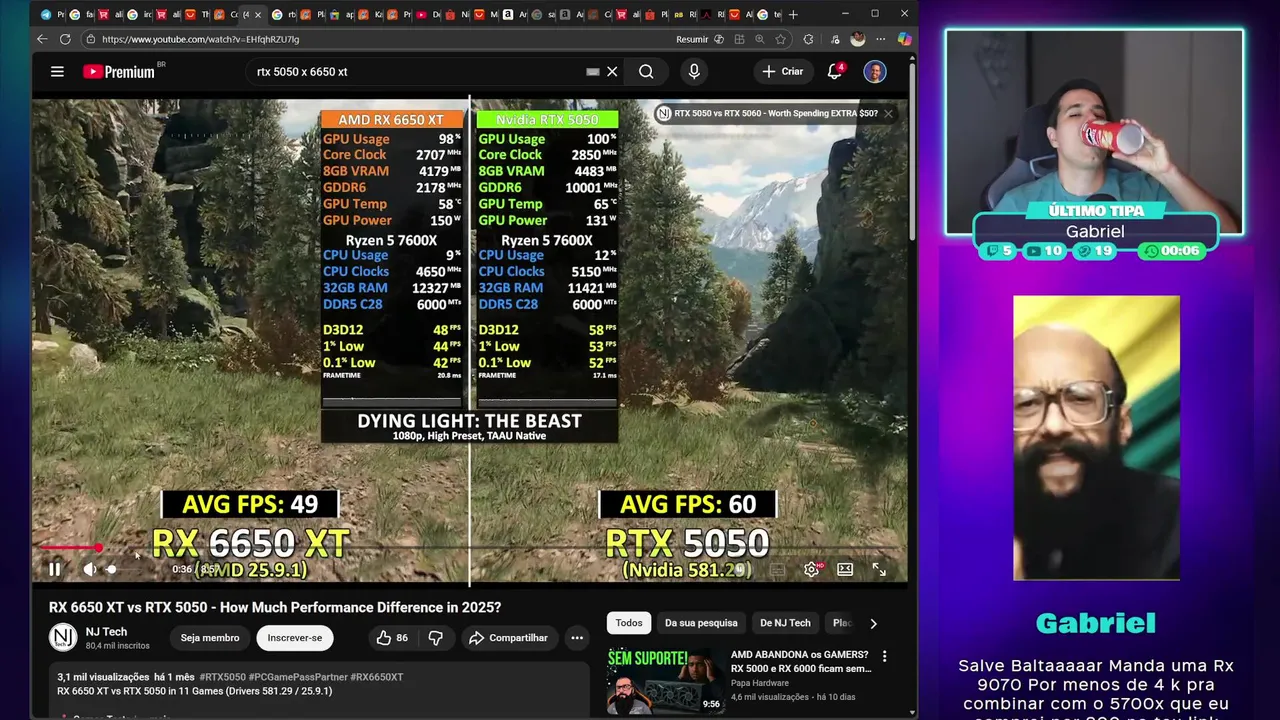
Task: Open the YouTube guide hamburger menu
Action: 57,72
